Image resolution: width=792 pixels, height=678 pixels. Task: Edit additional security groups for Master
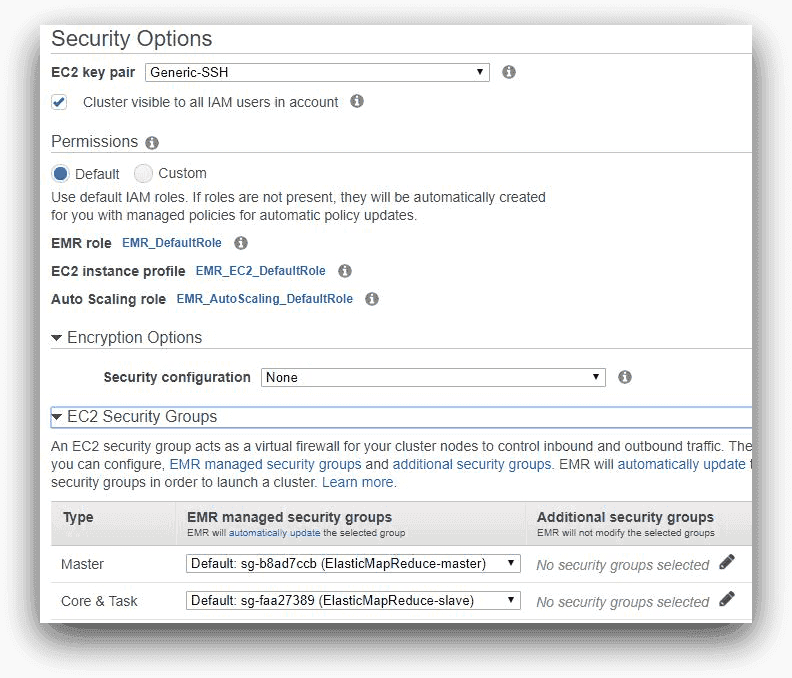pos(727,563)
